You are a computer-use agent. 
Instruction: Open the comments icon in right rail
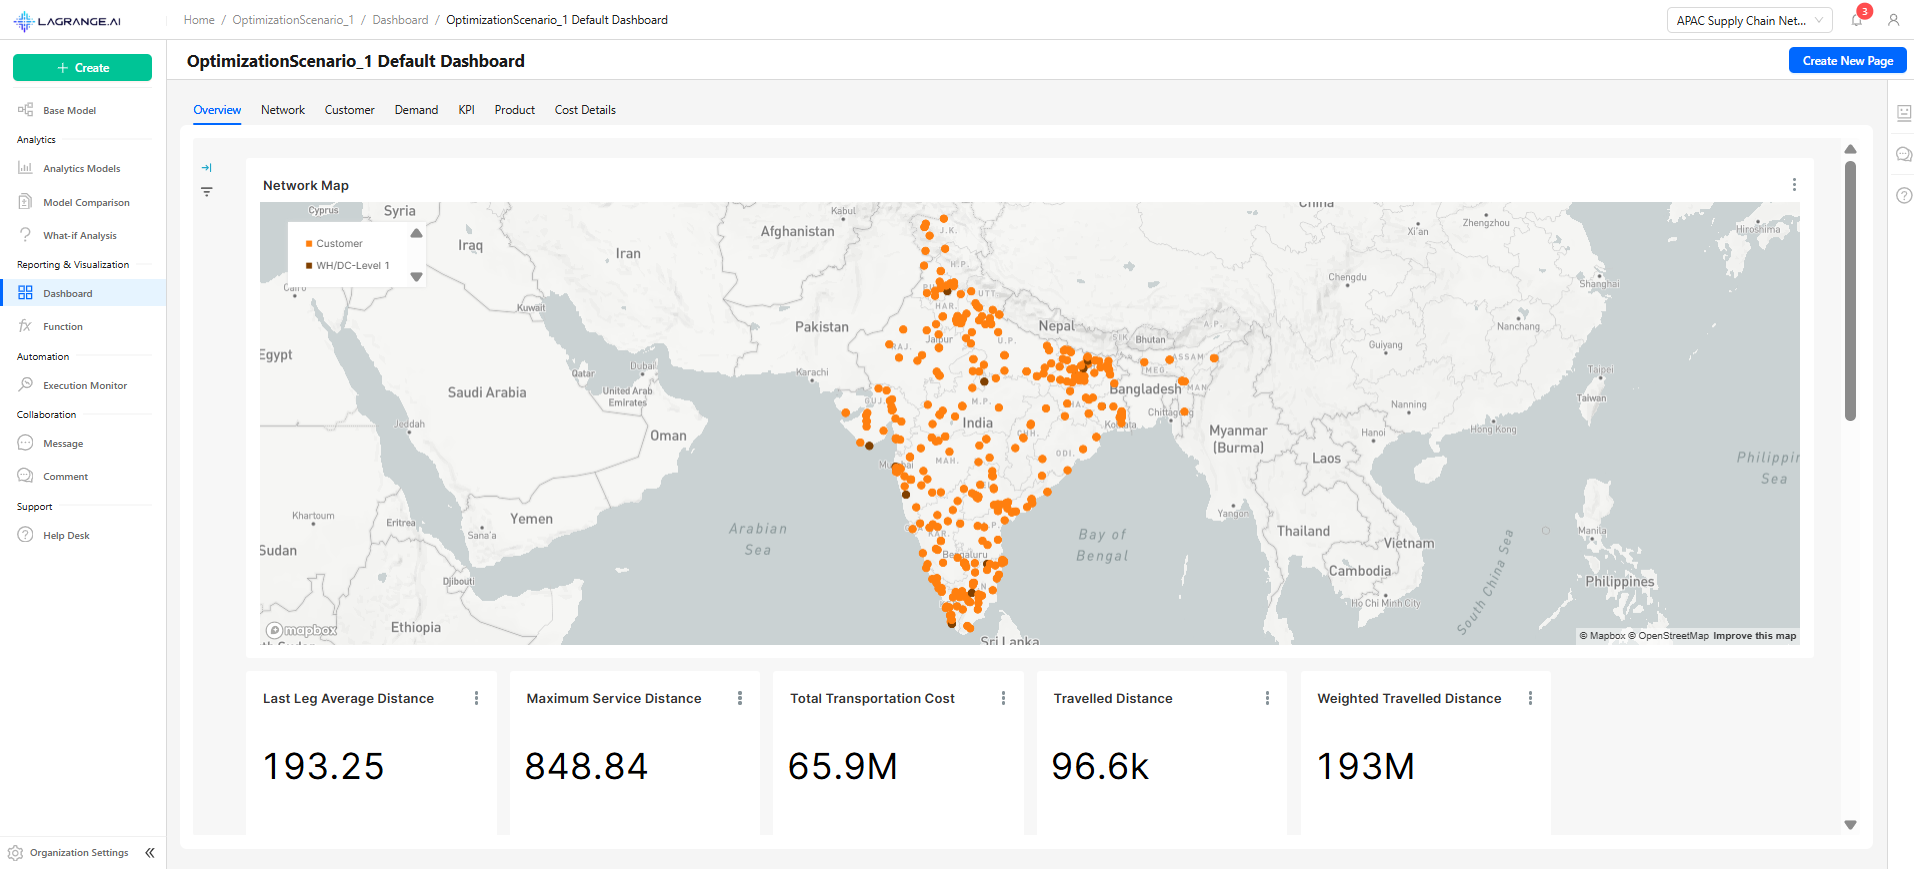point(1903,154)
